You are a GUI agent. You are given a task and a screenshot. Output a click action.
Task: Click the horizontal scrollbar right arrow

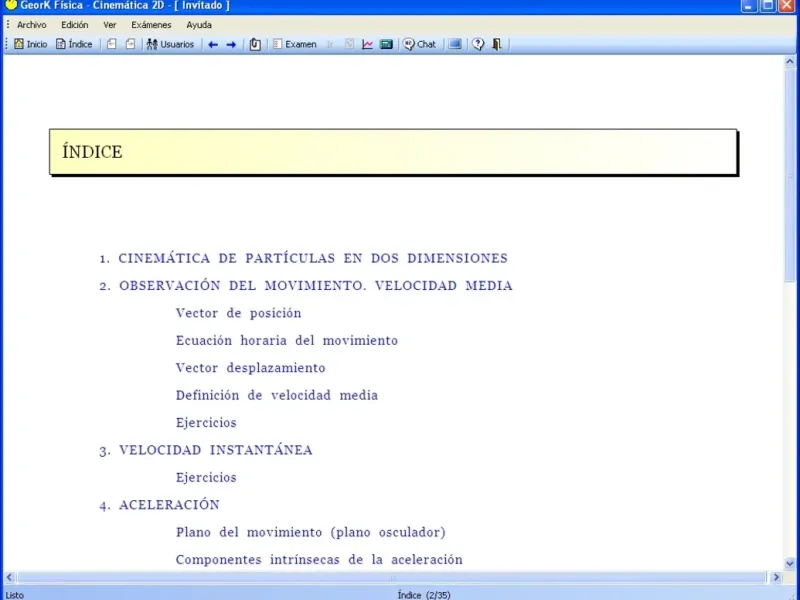coord(776,578)
